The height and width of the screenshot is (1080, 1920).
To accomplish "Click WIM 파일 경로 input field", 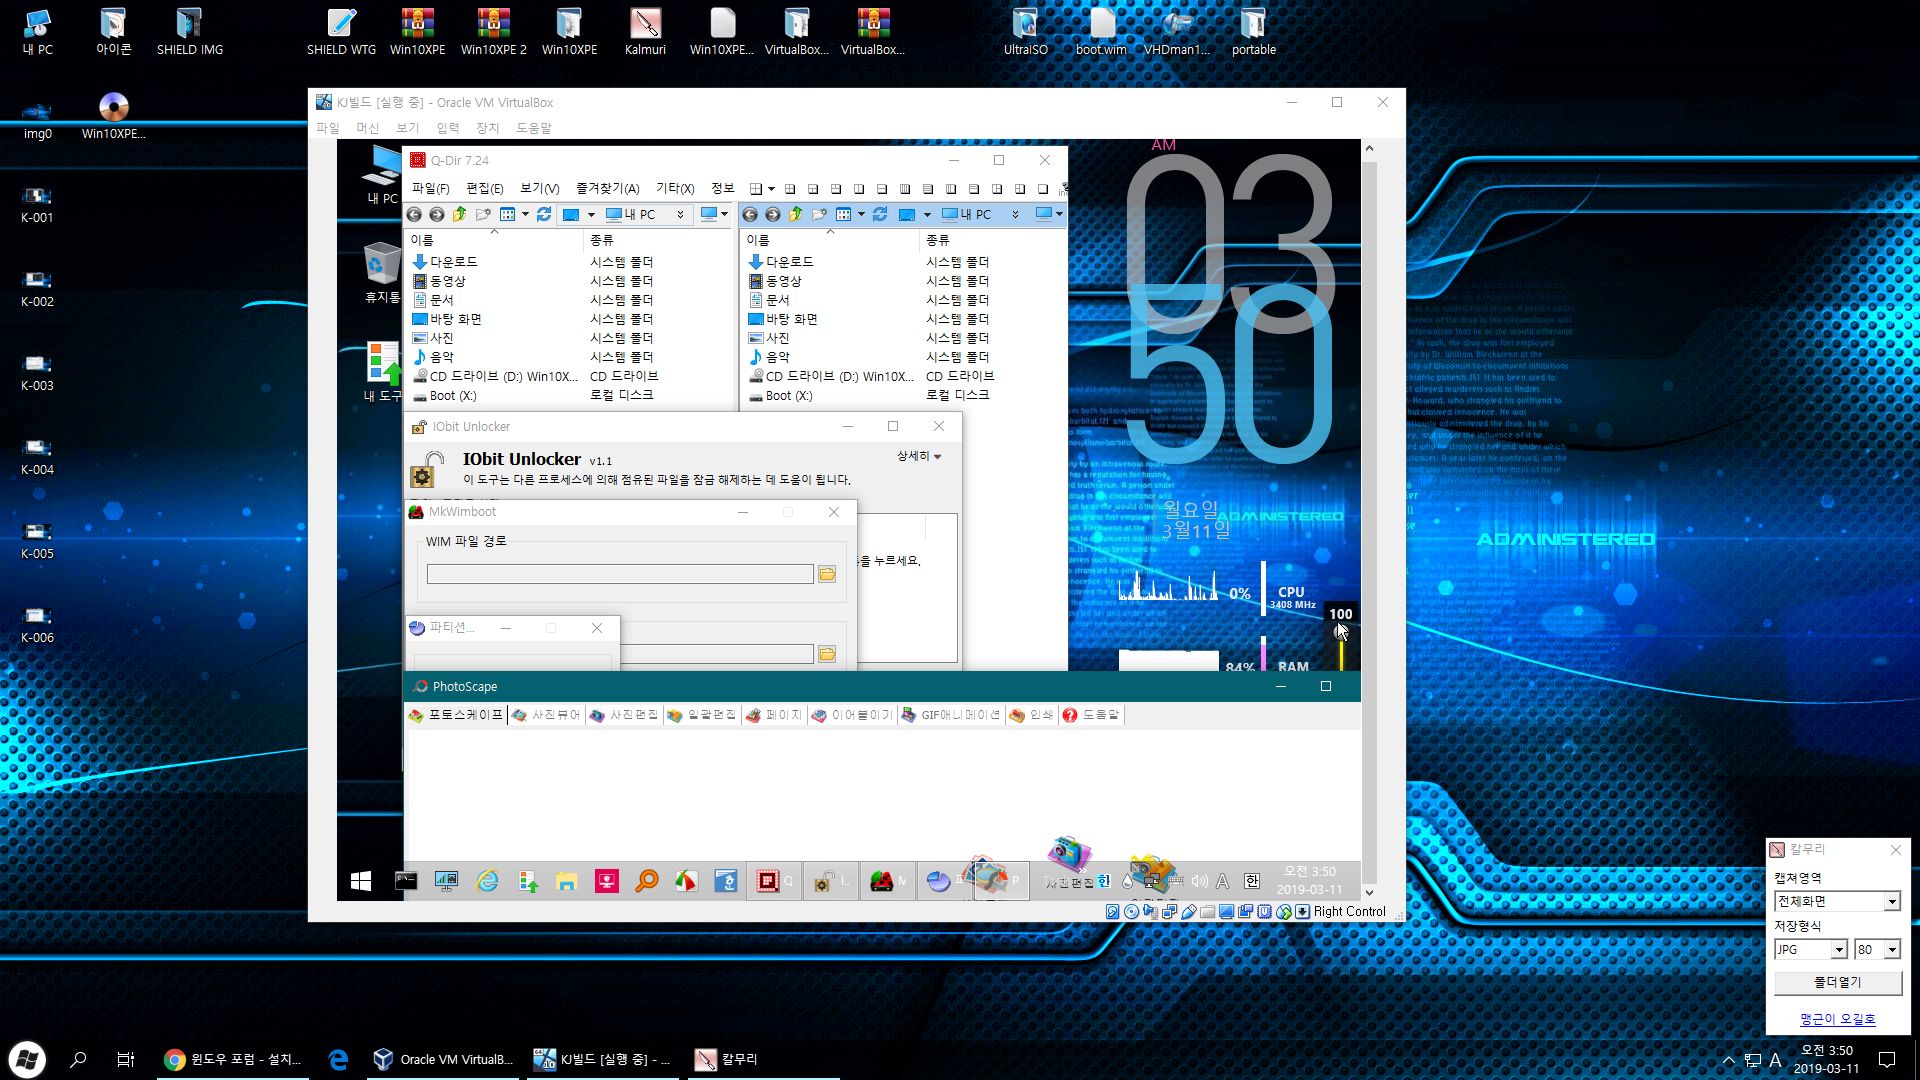I will tap(620, 574).
